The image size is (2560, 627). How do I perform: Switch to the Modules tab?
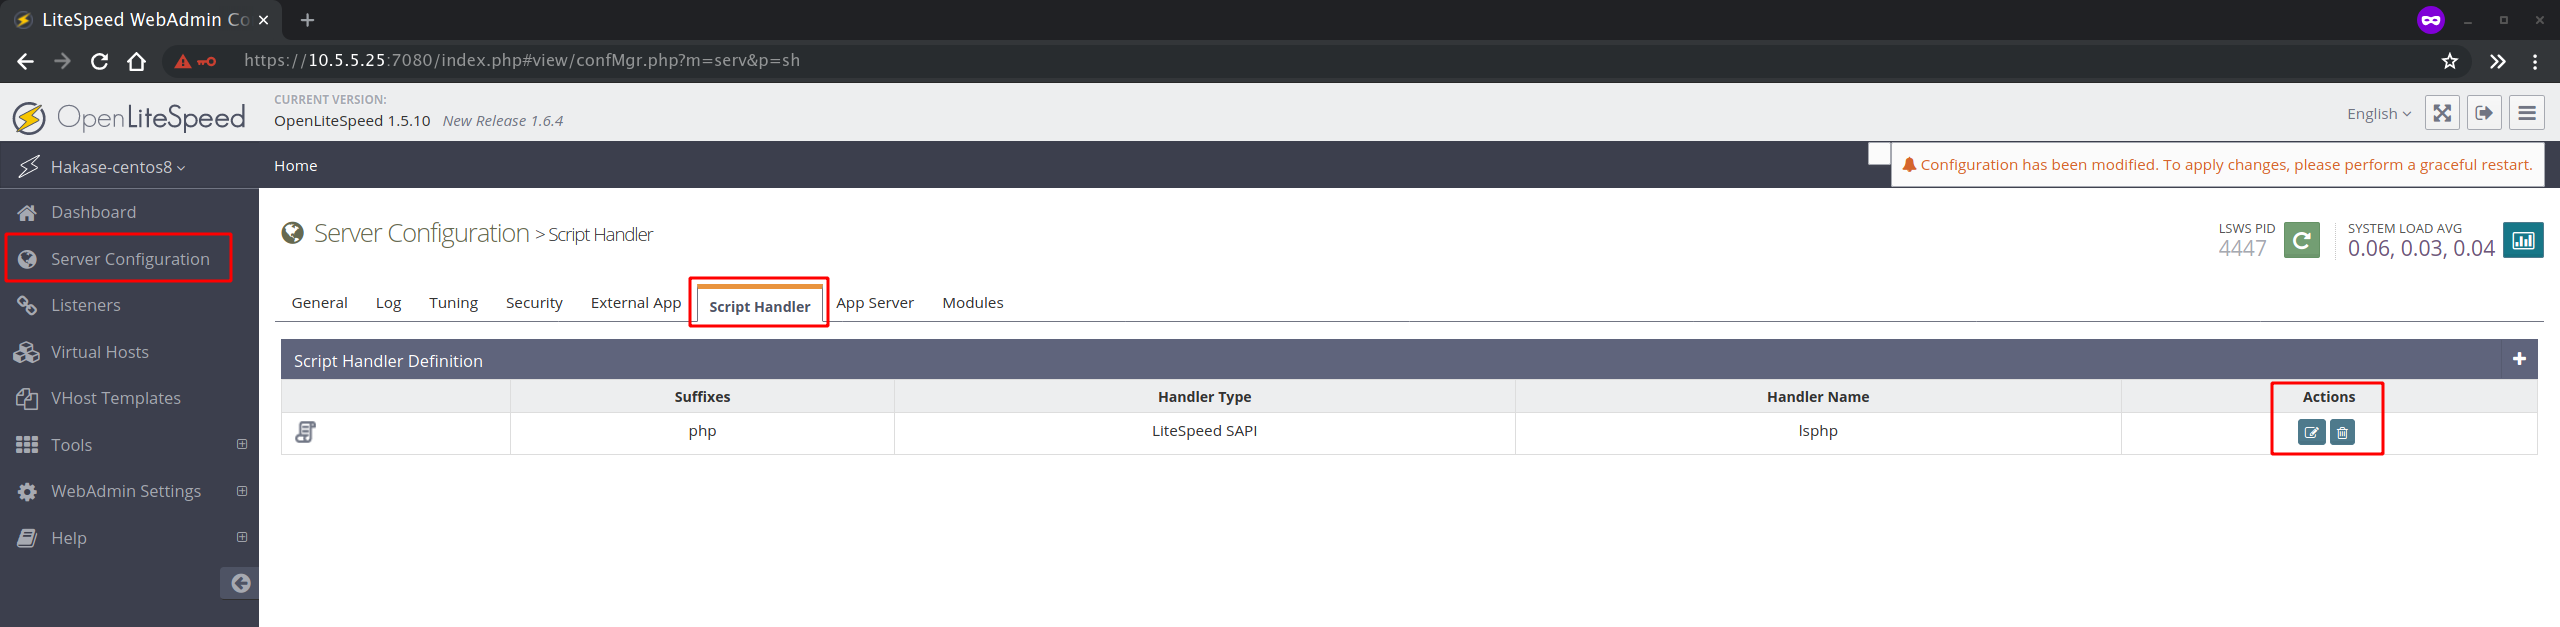(972, 303)
